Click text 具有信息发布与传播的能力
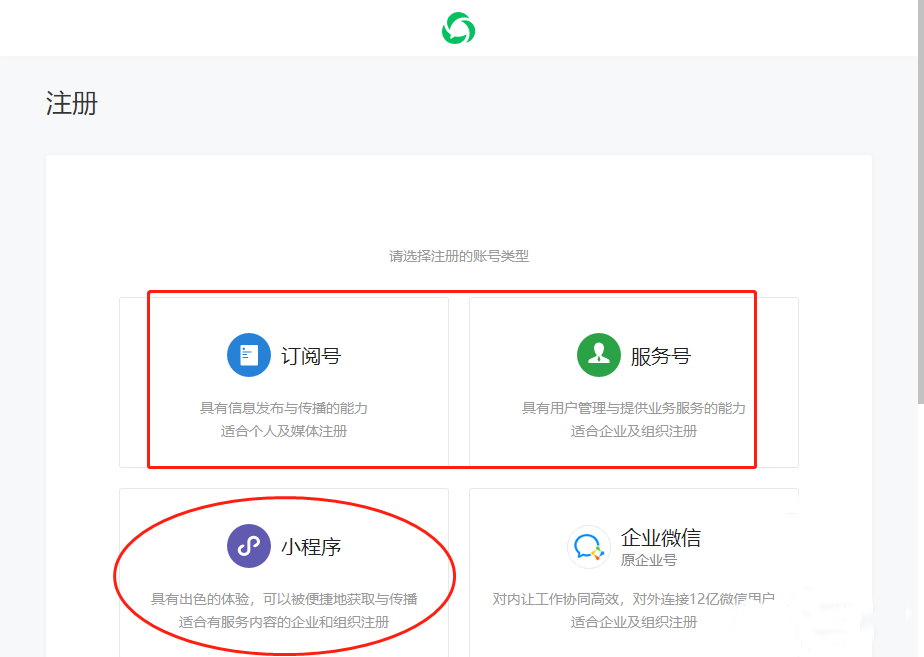This screenshot has height=657, width=924. click(284, 408)
